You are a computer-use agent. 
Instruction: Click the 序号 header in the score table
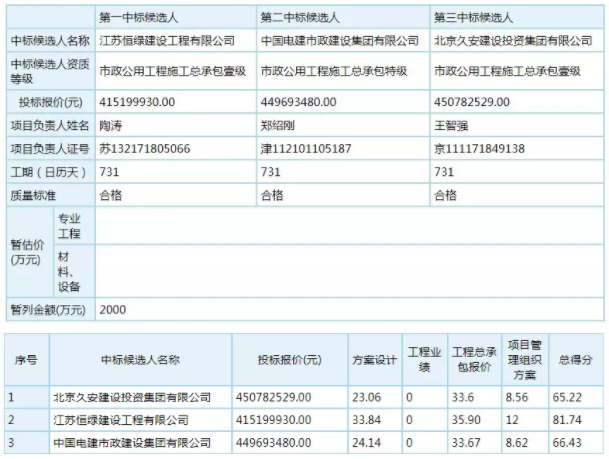pyautogui.click(x=26, y=360)
